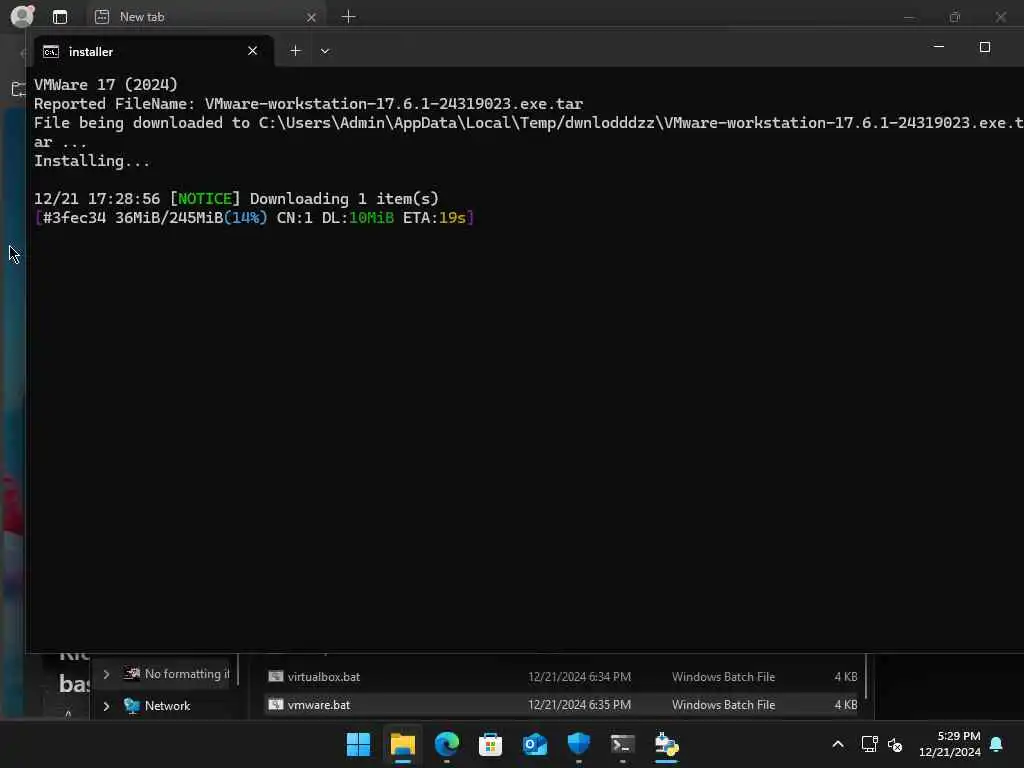Screen dimensions: 1024x768
Task: Maximize the terminal window
Action: tap(985, 47)
